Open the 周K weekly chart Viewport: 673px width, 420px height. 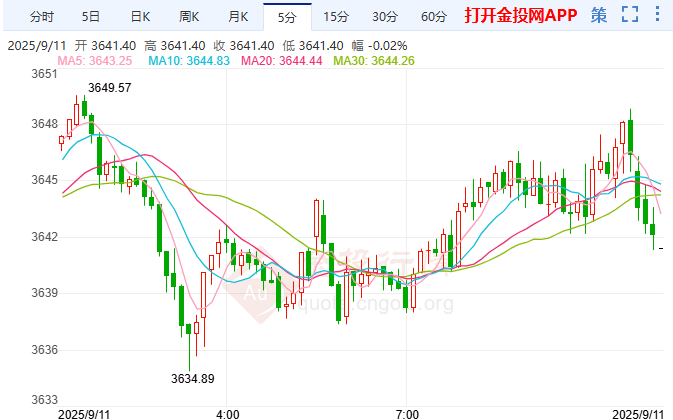(189, 16)
